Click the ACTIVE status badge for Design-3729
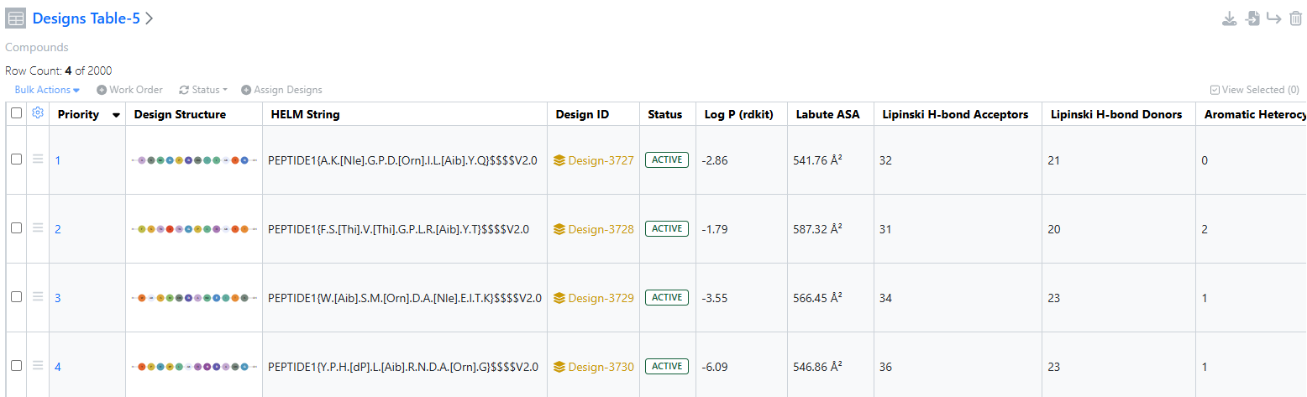1307x397 pixels. [x=667, y=298]
